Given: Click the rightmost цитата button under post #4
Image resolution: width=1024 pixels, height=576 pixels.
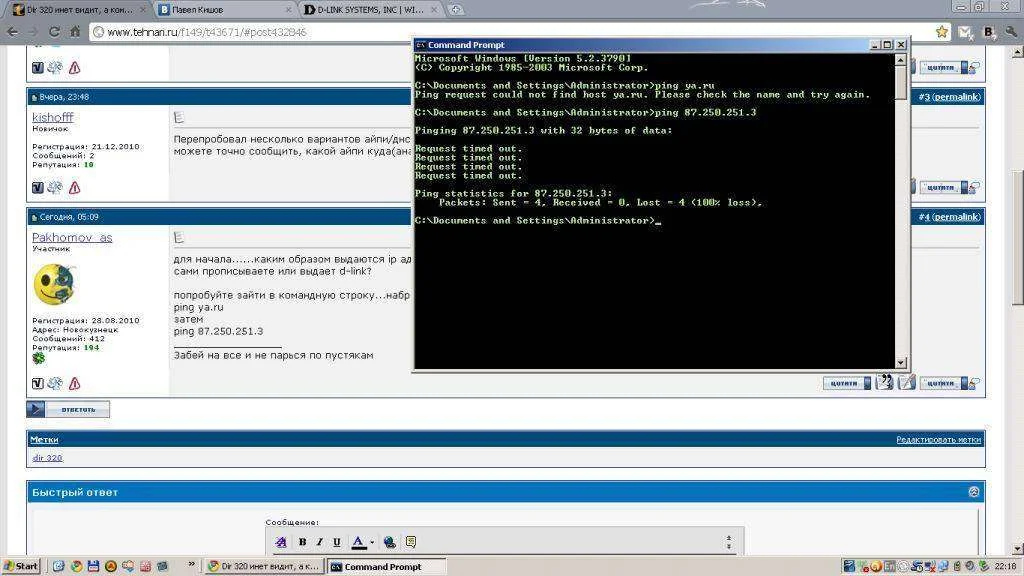Looking at the screenshot, I should (943, 383).
